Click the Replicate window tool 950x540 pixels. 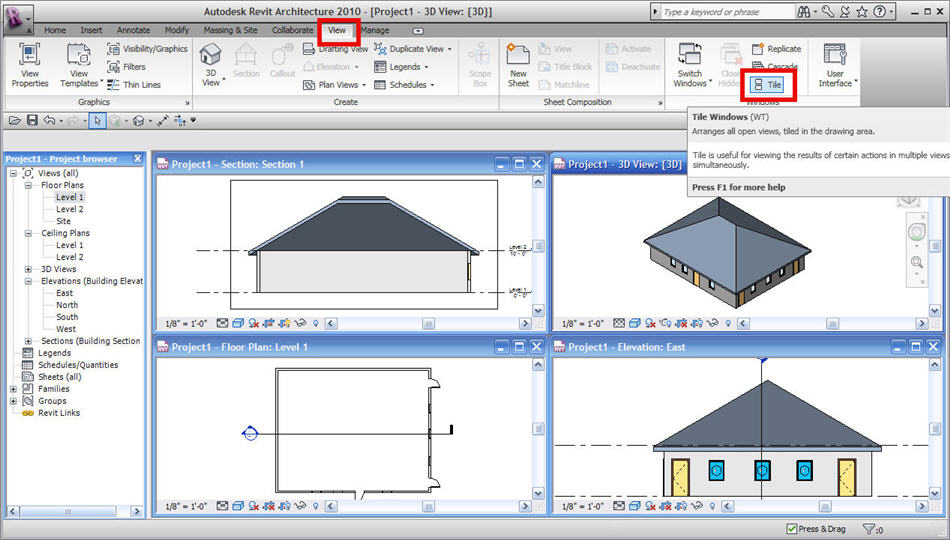[x=776, y=49]
